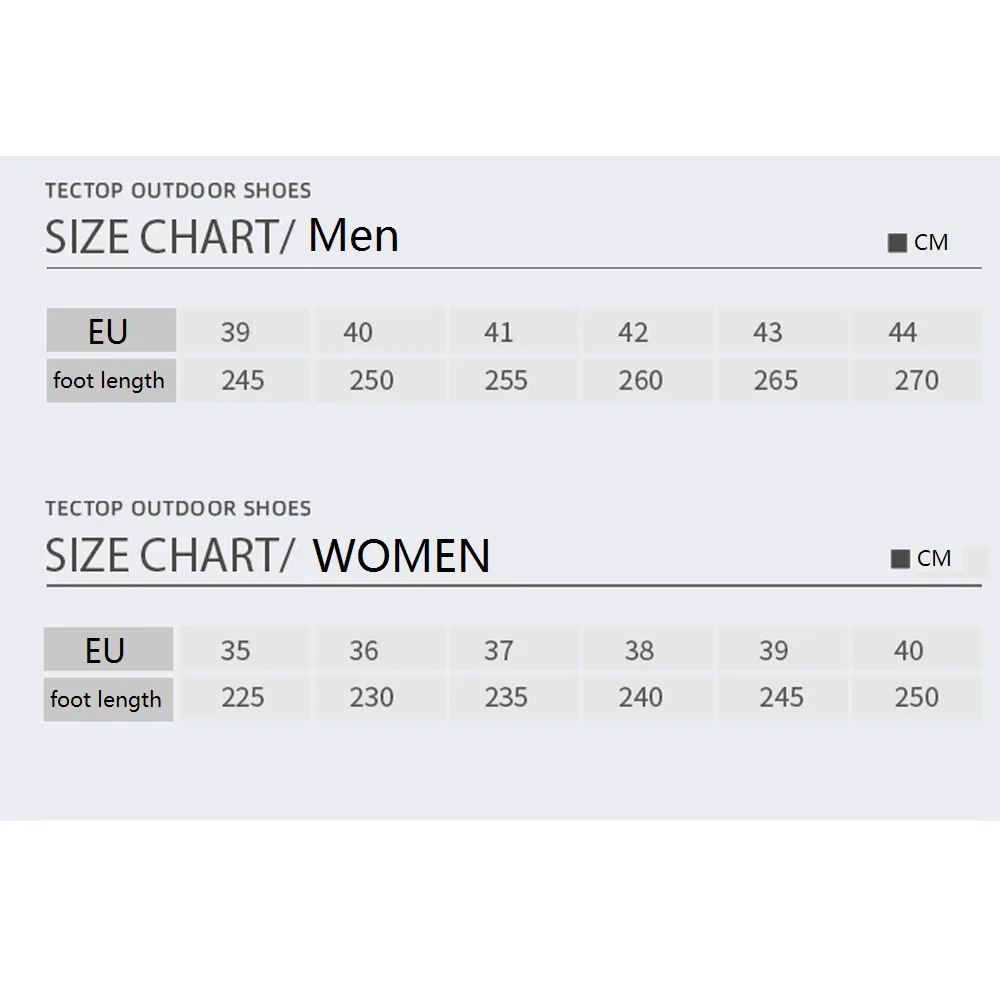Choose EU size 42 in Men chart
1000x1000 pixels.
point(633,332)
